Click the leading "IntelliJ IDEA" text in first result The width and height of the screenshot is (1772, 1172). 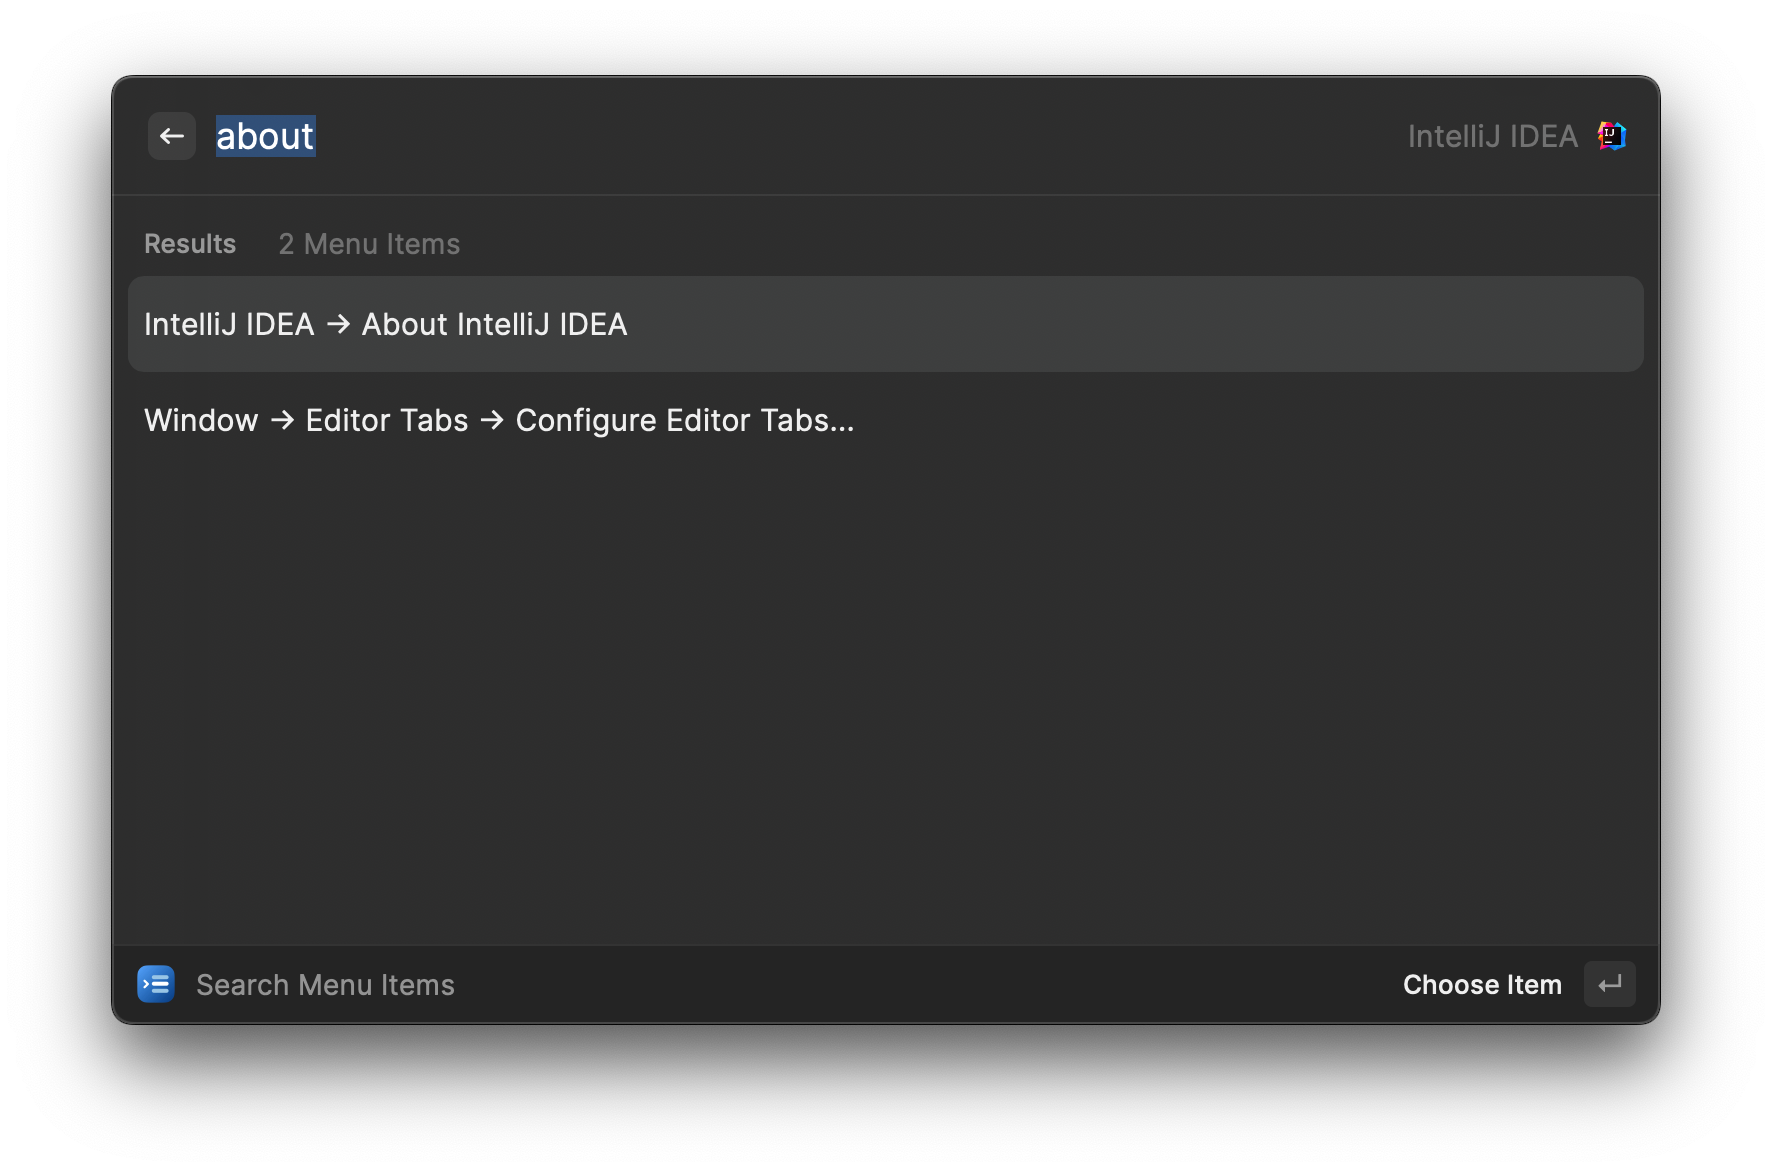coord(229,324)
